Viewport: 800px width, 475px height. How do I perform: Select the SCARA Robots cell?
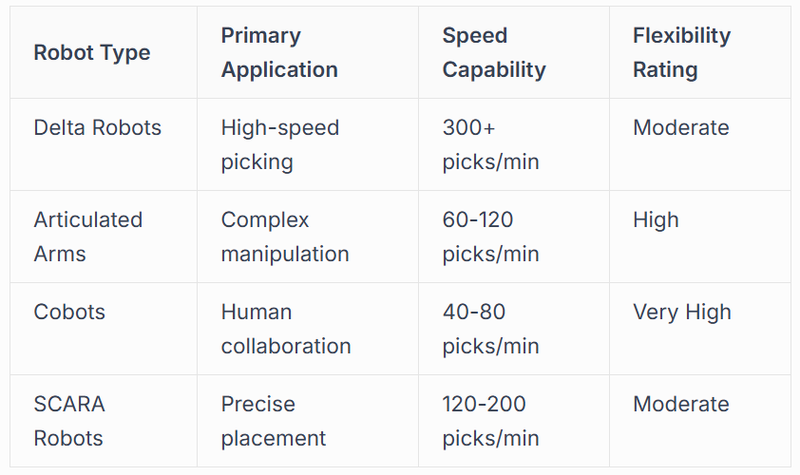(69, 421)
